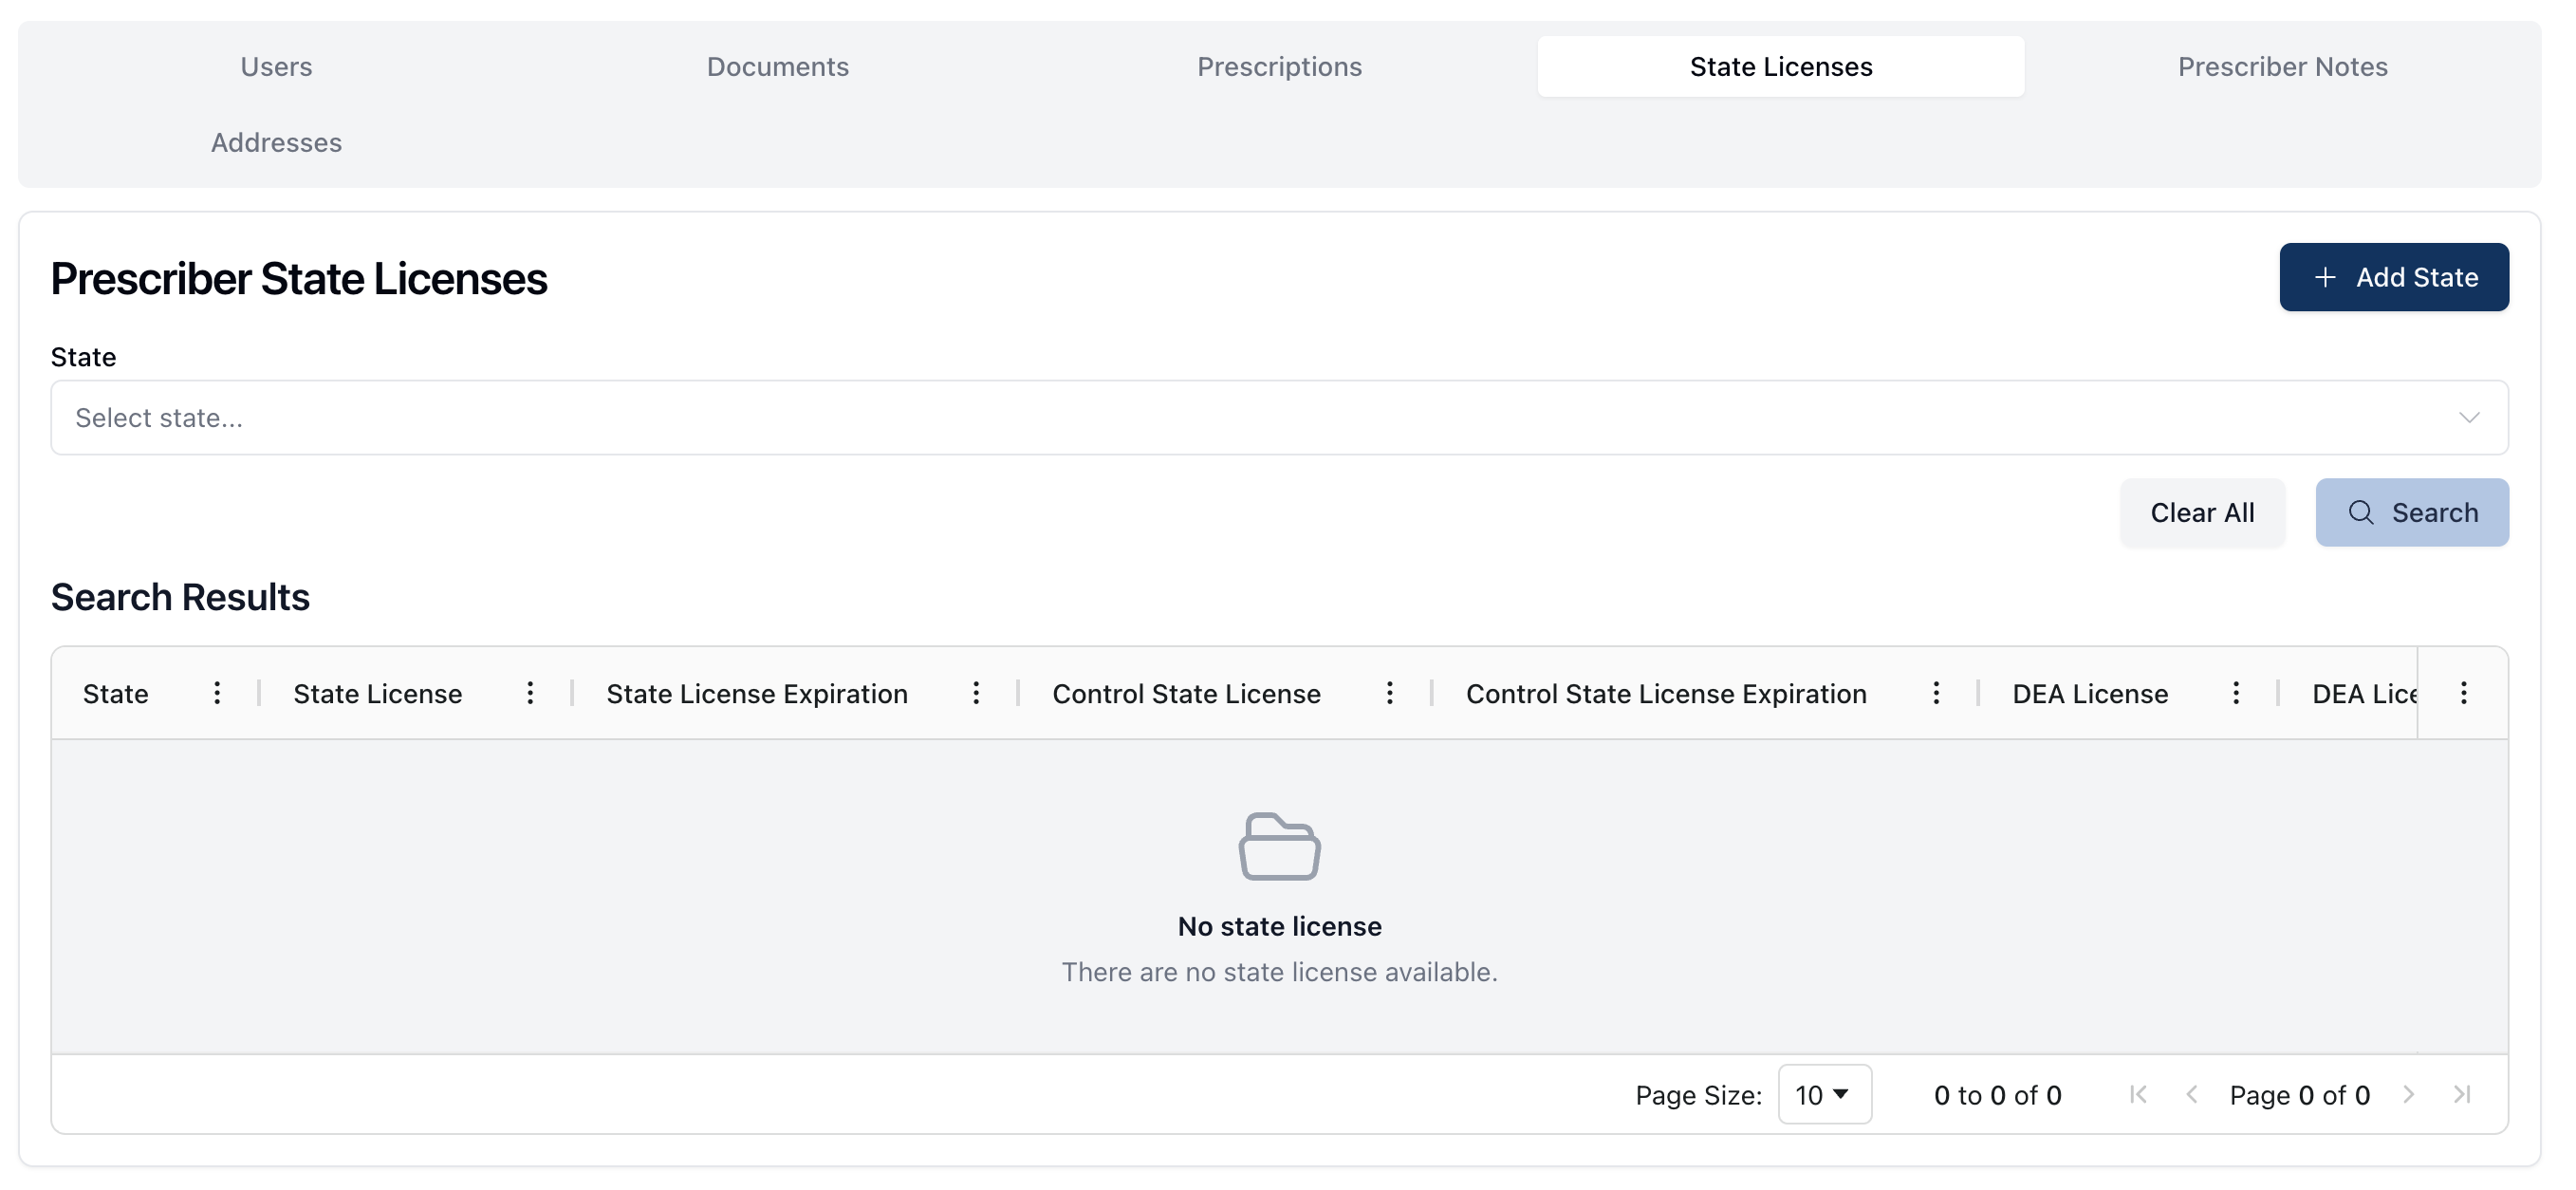The width and height of the screenshot is (2576, 1190).
Task: Click the Add State button
Action: coord(2393,278)
